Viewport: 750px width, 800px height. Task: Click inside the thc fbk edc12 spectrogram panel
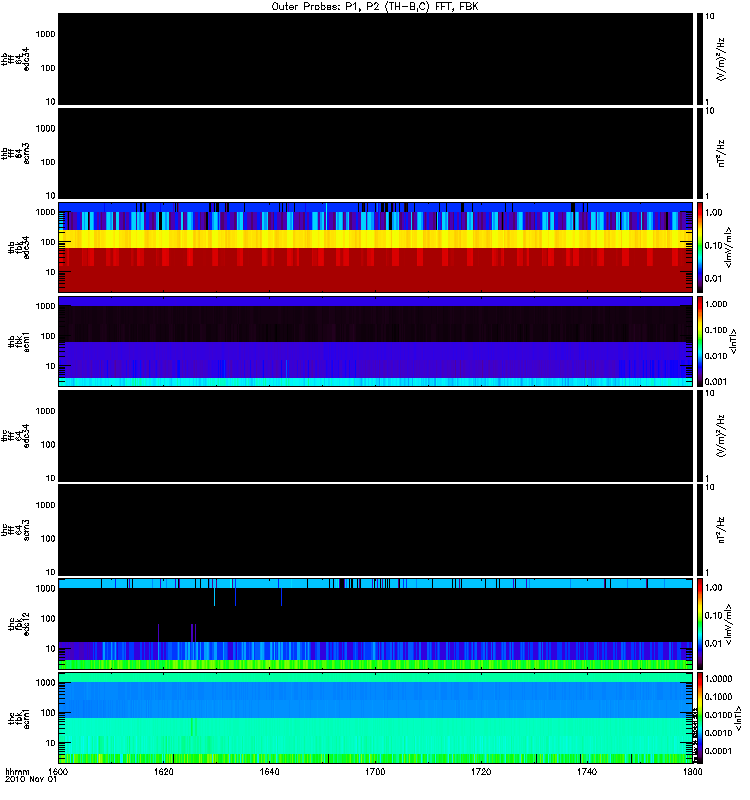click(x=375, y=624)
